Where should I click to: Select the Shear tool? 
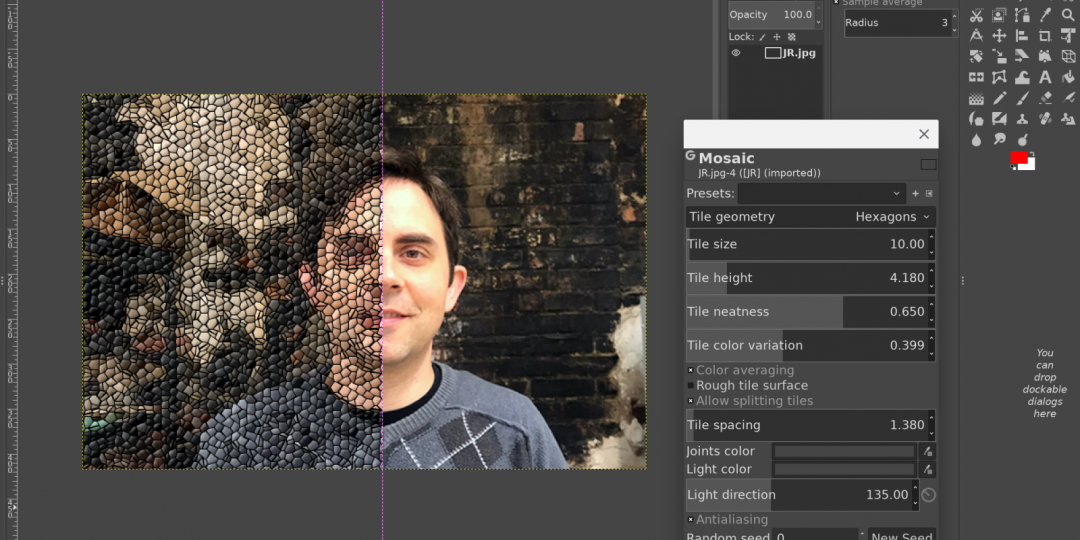(1022, 56)
